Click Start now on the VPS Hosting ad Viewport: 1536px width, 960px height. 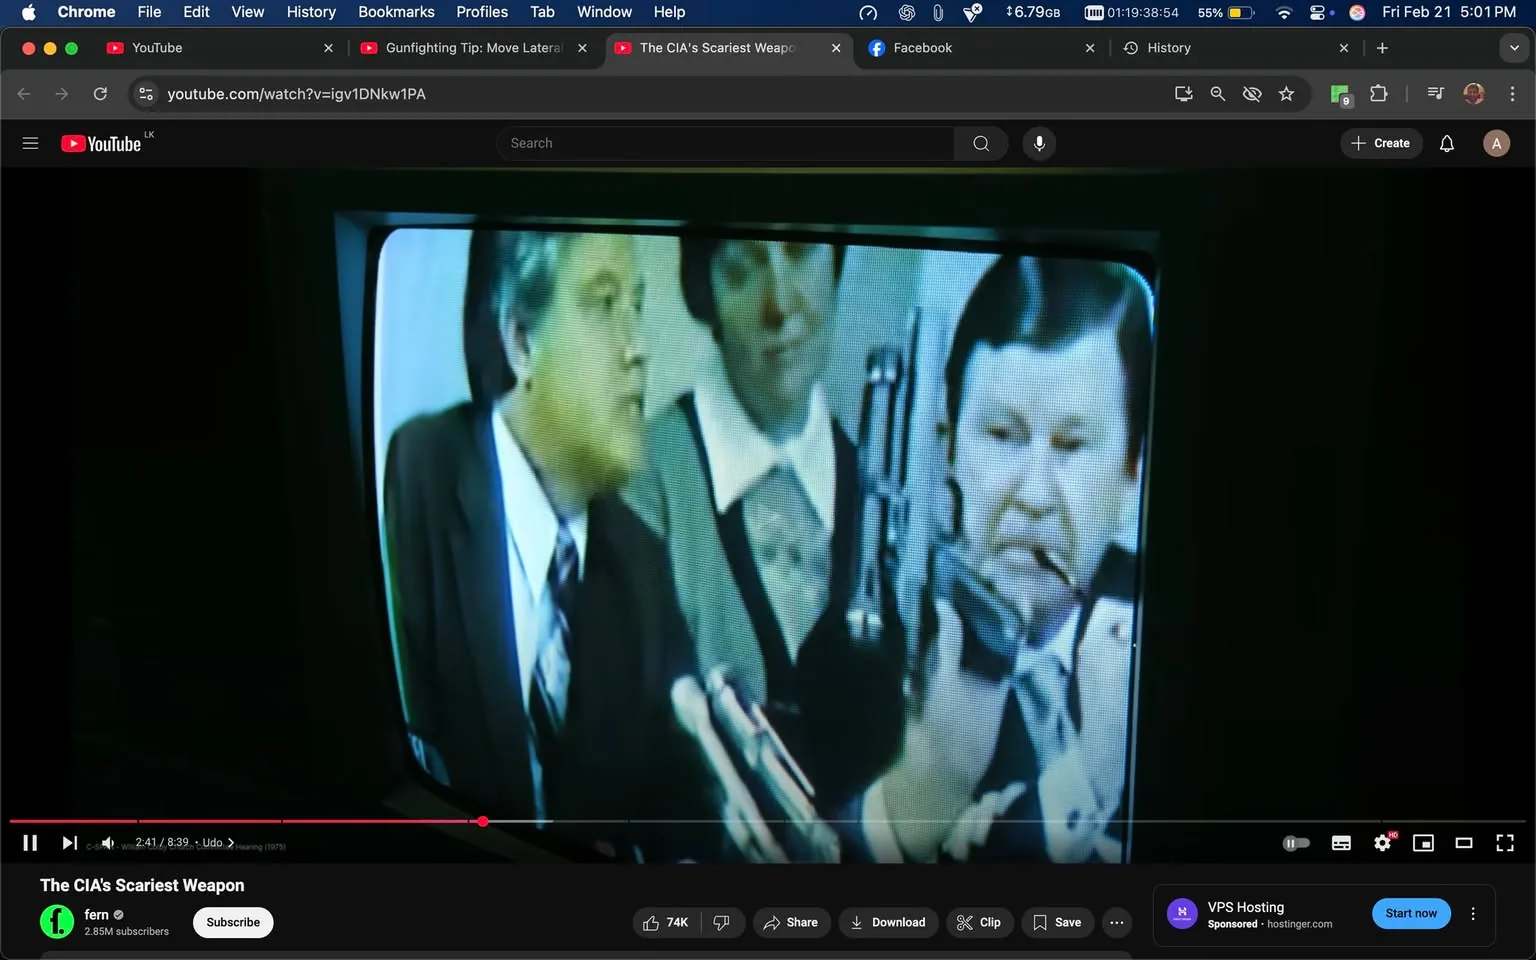1410,913
